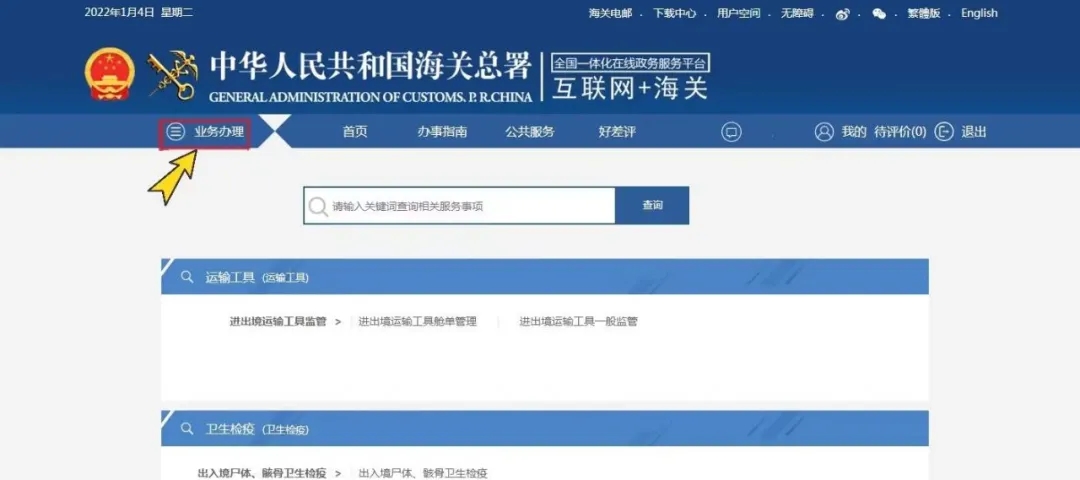Viewport: 1080px width, 480px height.
Task: Click the Weibo icon in top bar
Action: click(x=842, y=14)
